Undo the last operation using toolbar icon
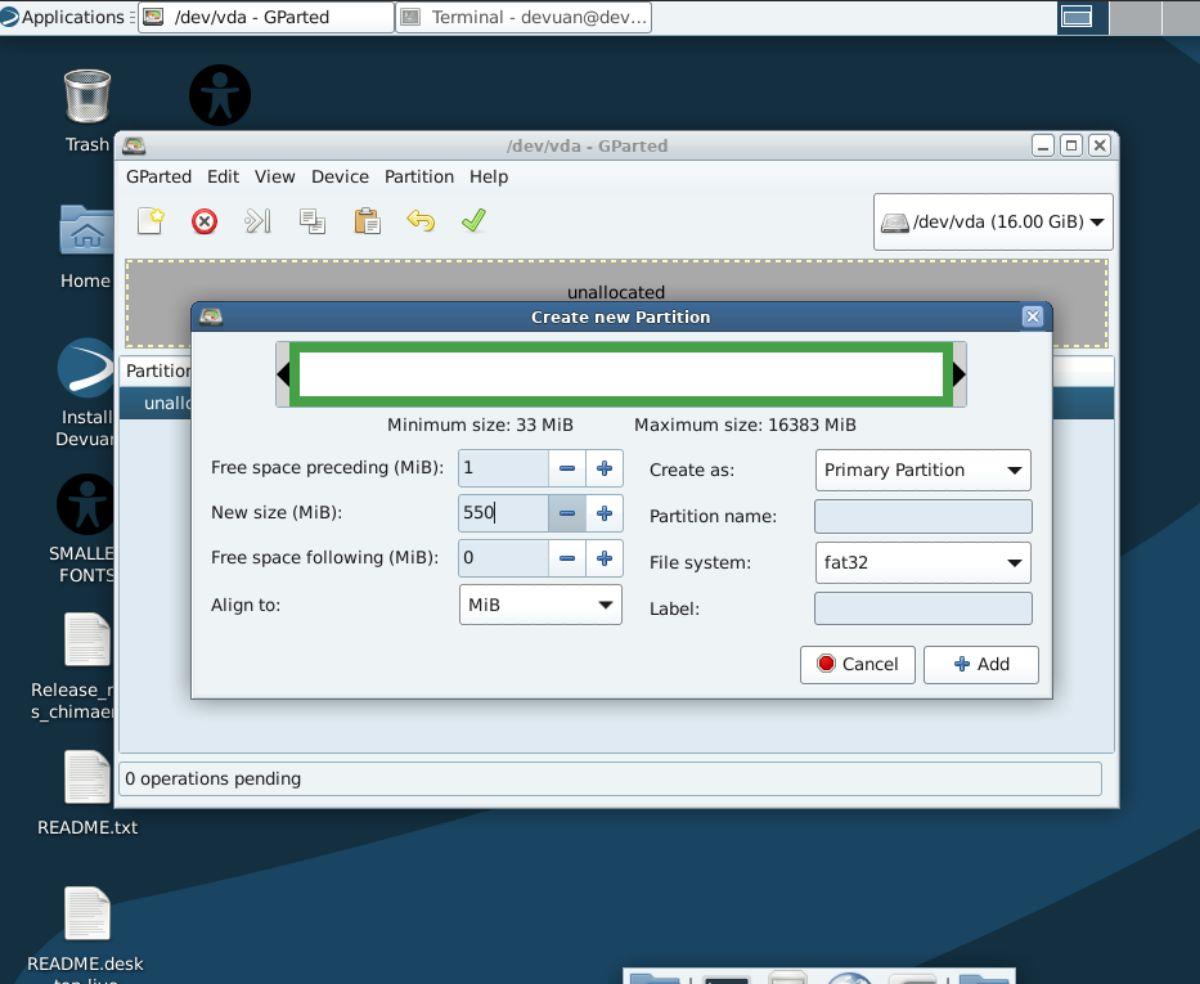This screenshot has height=984, width=1200. tap(420, 220)
